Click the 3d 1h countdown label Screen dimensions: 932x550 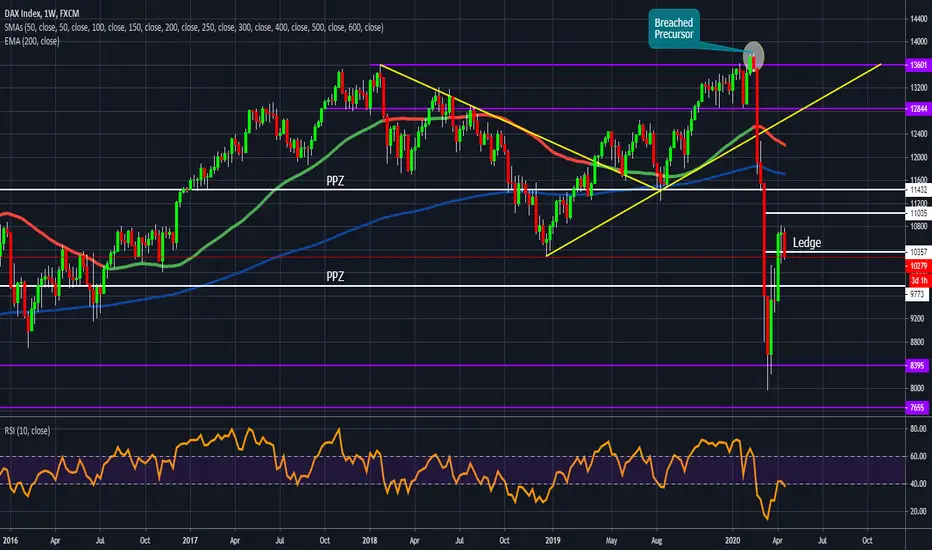pyautogui.click(x=919, y=280)
